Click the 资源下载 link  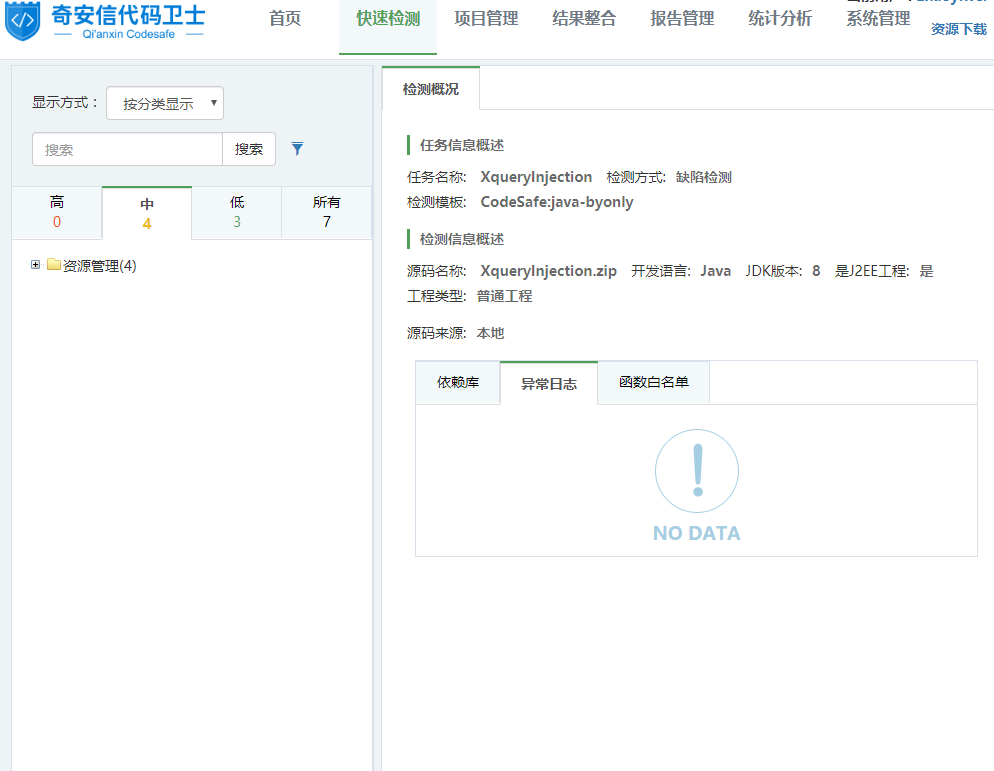pos(958,30)
